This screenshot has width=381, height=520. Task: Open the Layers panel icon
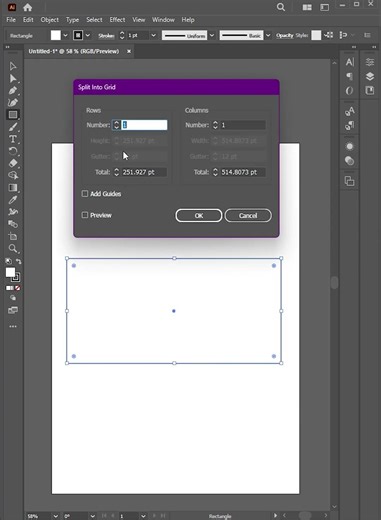click(370, 76)
